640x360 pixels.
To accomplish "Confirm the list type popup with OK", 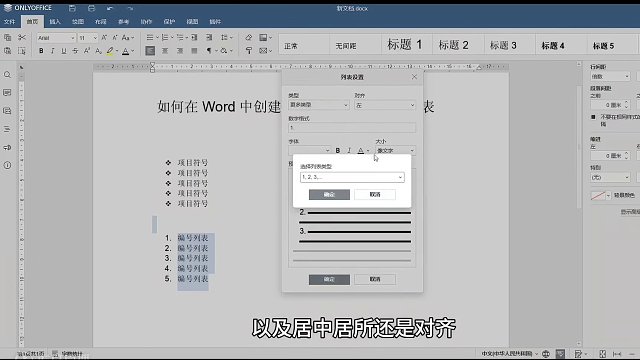I will click(x=329, y=195).
